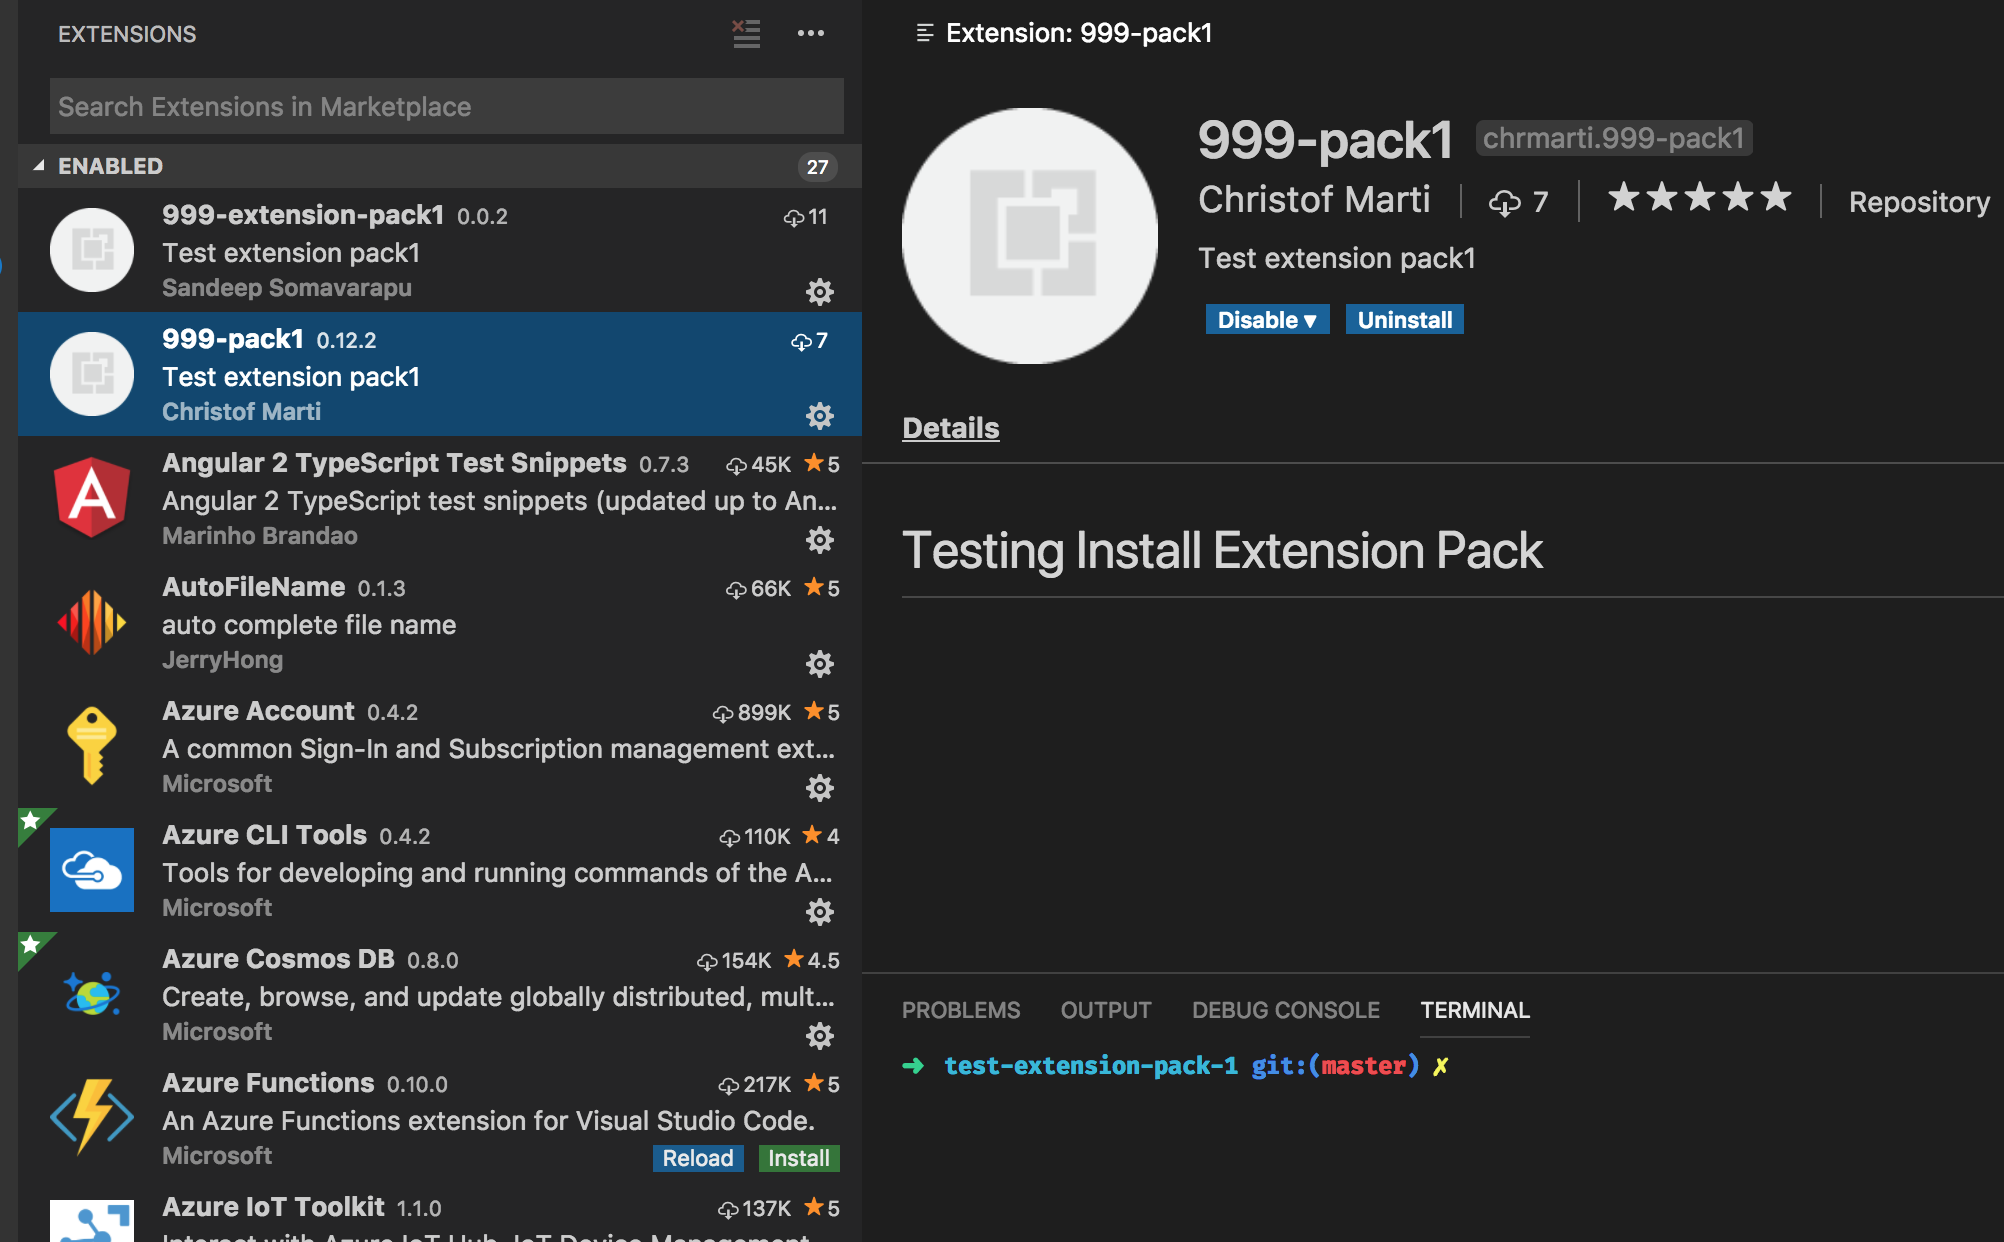Open the Repository link
The width and height of the screenshot is (2004, 1242).
pos(1919,202)
